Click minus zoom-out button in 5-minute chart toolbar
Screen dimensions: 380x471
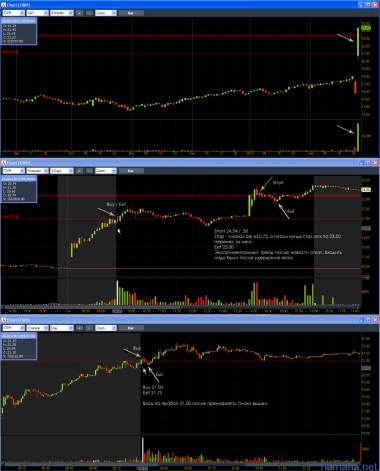point(89,171)
